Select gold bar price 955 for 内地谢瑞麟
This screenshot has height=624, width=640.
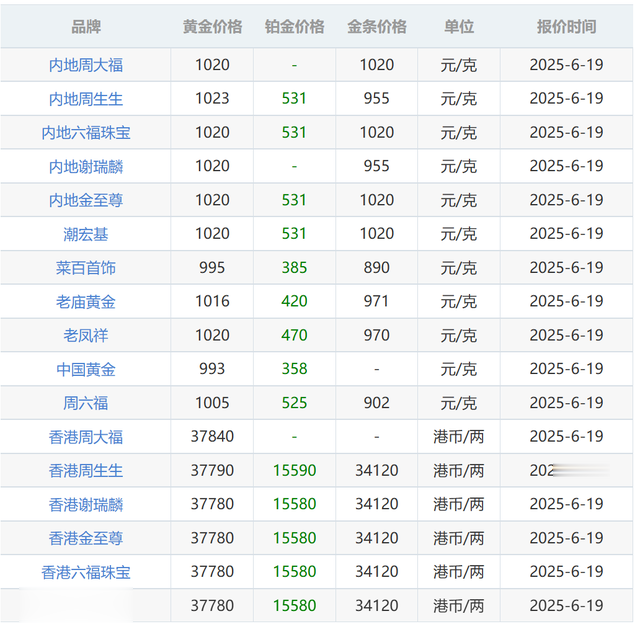[x=377, y=166]
